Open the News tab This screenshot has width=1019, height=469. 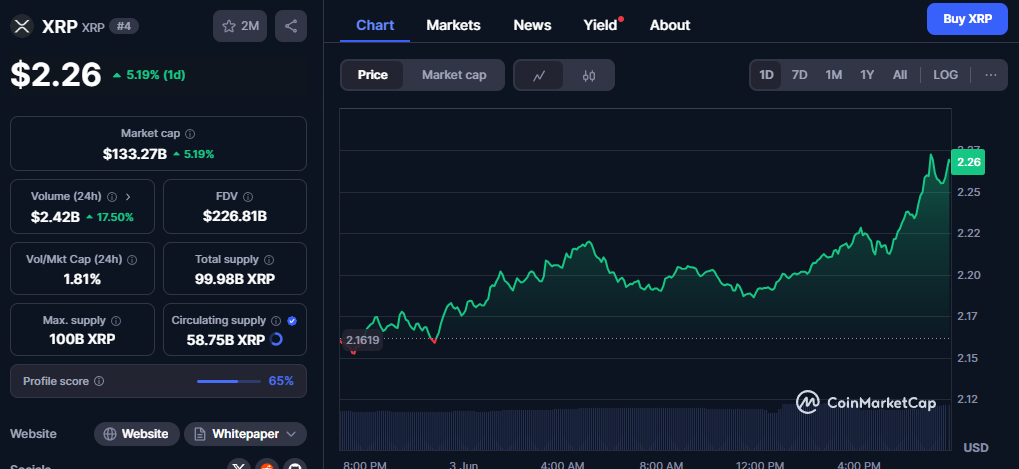[x=532, y=25]
